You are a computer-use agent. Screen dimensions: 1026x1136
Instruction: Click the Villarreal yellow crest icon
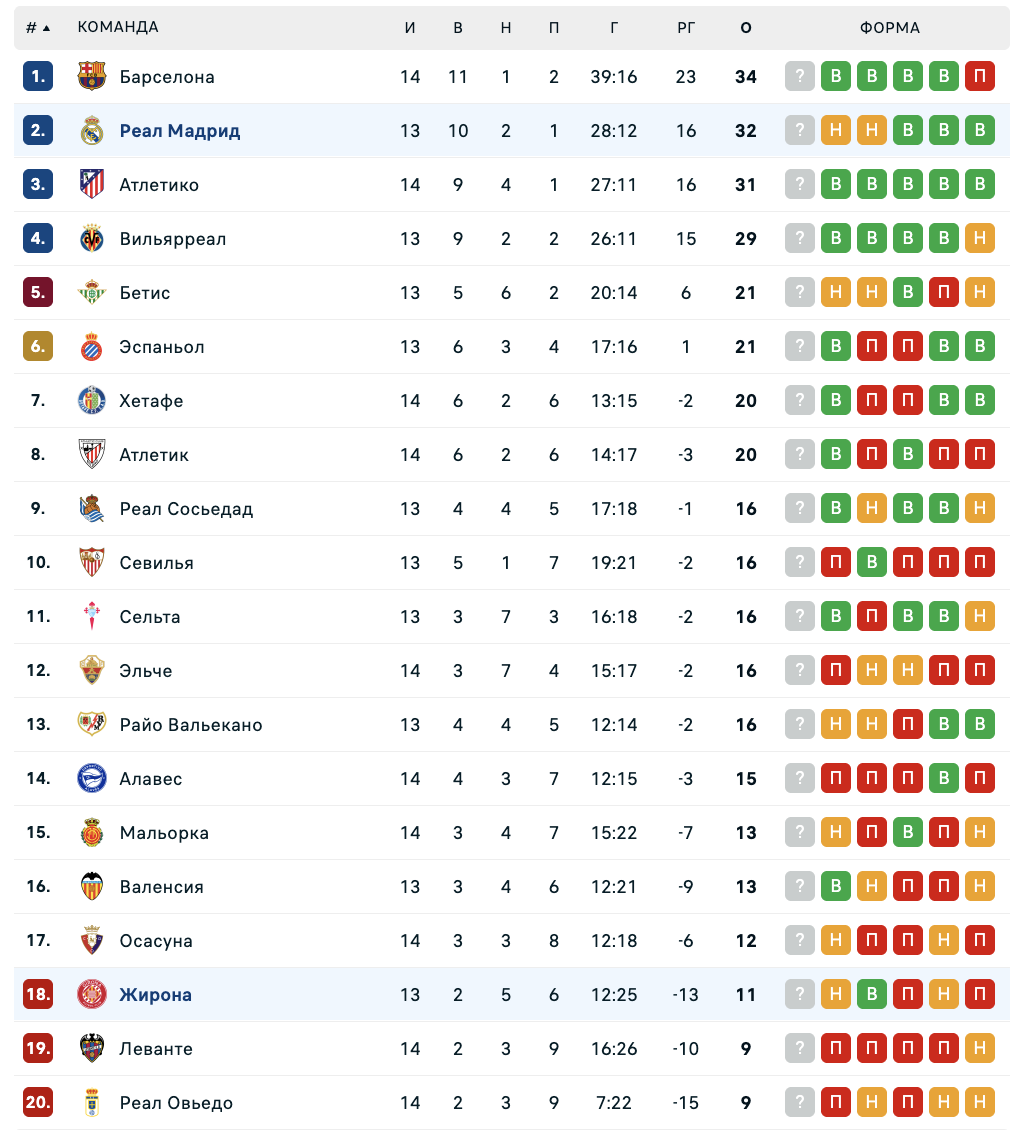92,239
